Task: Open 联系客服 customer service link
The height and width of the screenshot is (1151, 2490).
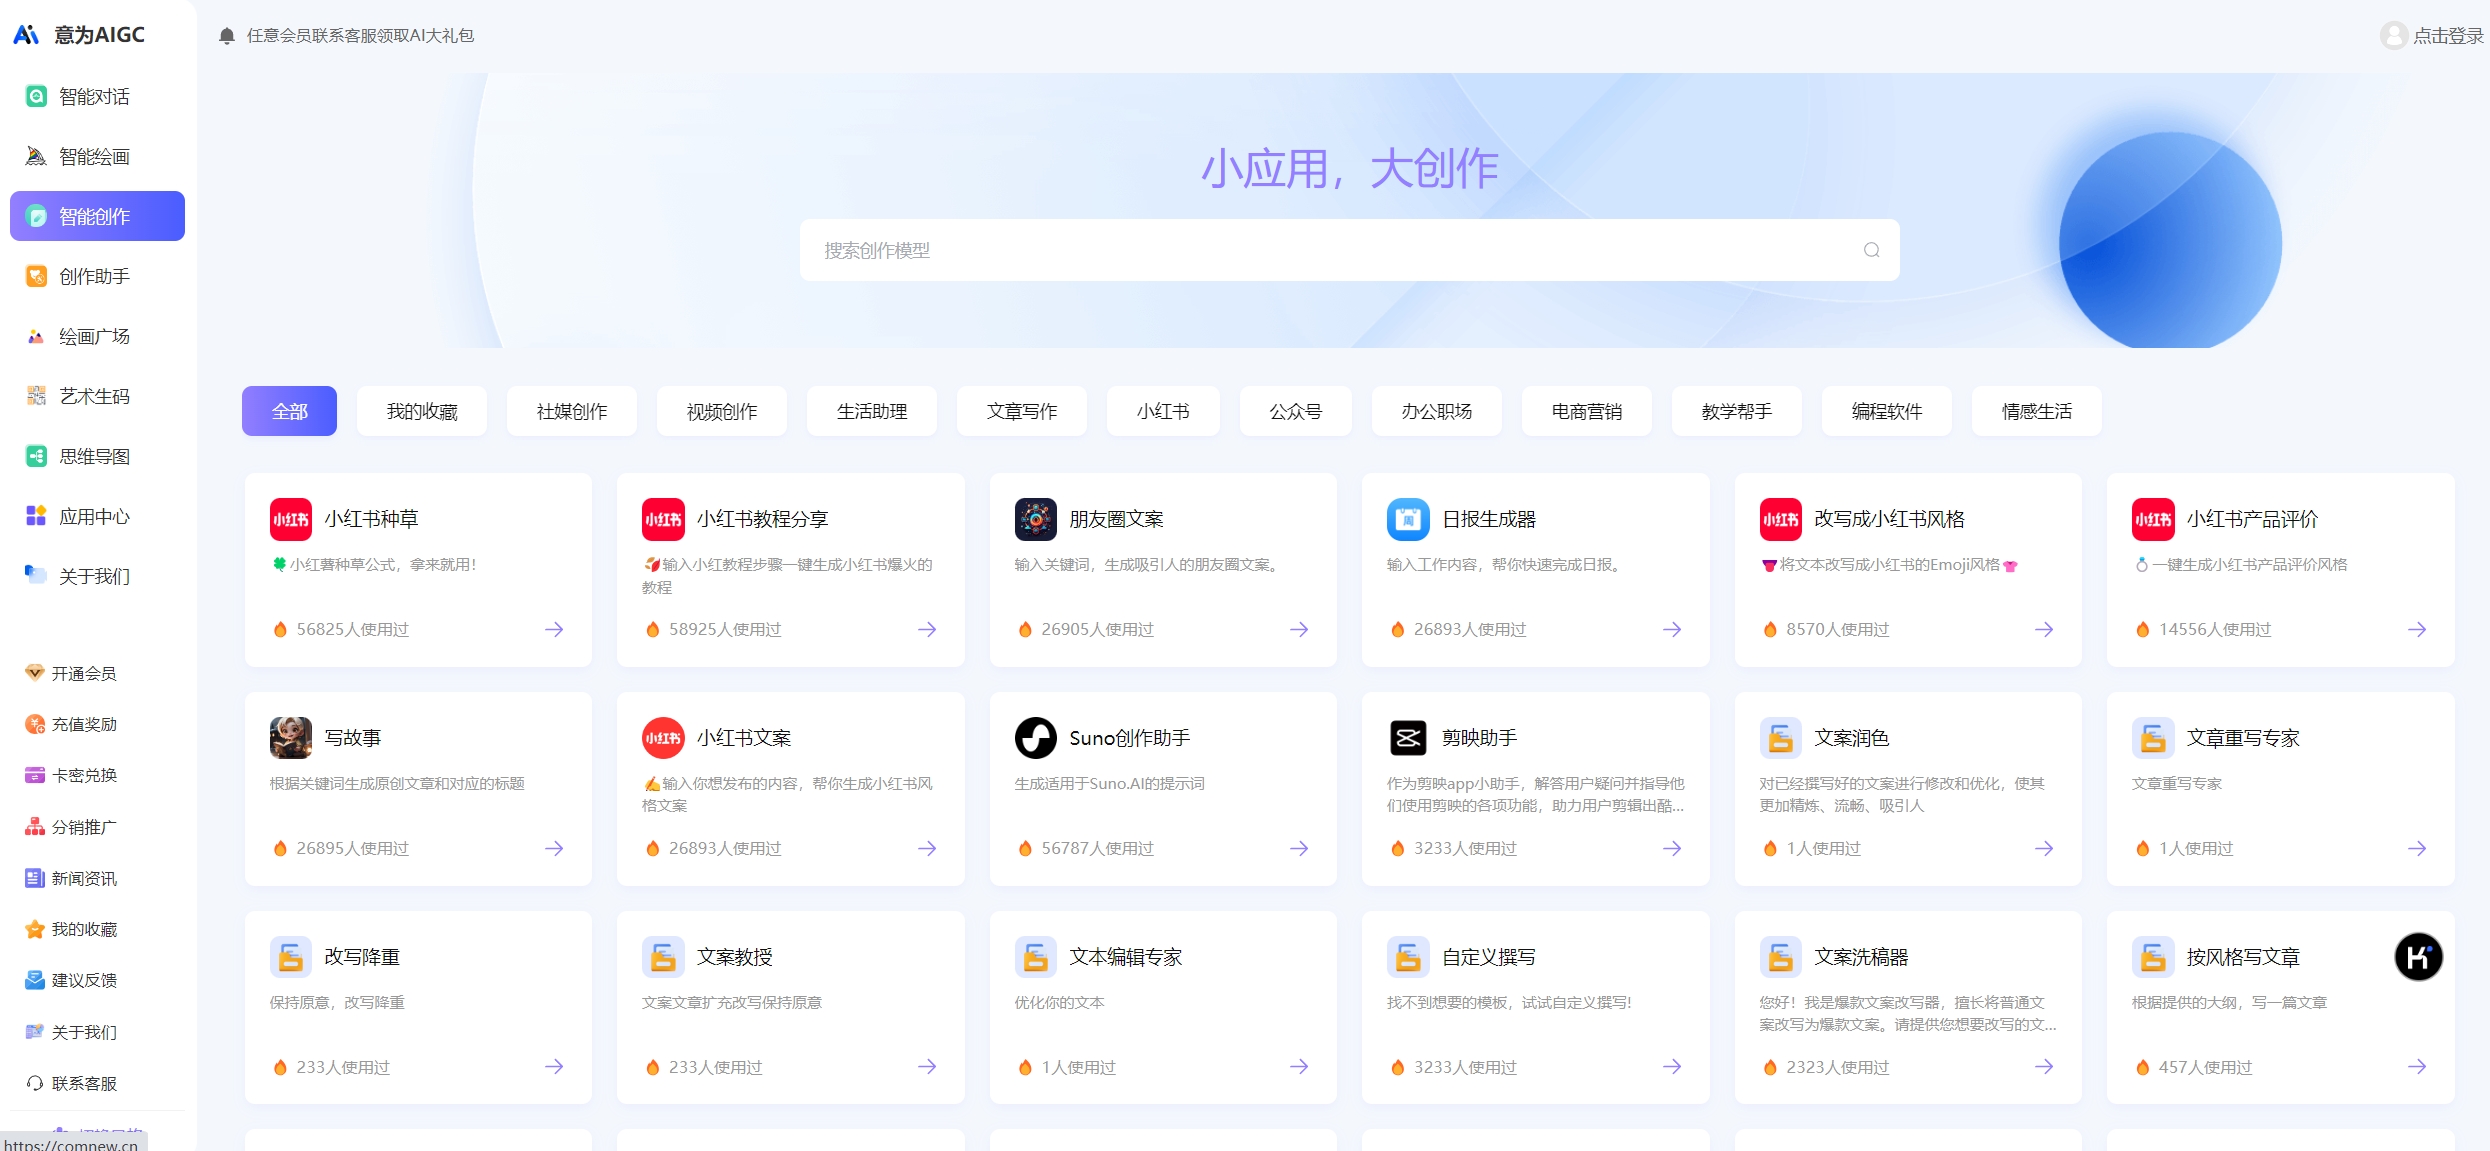Action: coord(84,1083)
